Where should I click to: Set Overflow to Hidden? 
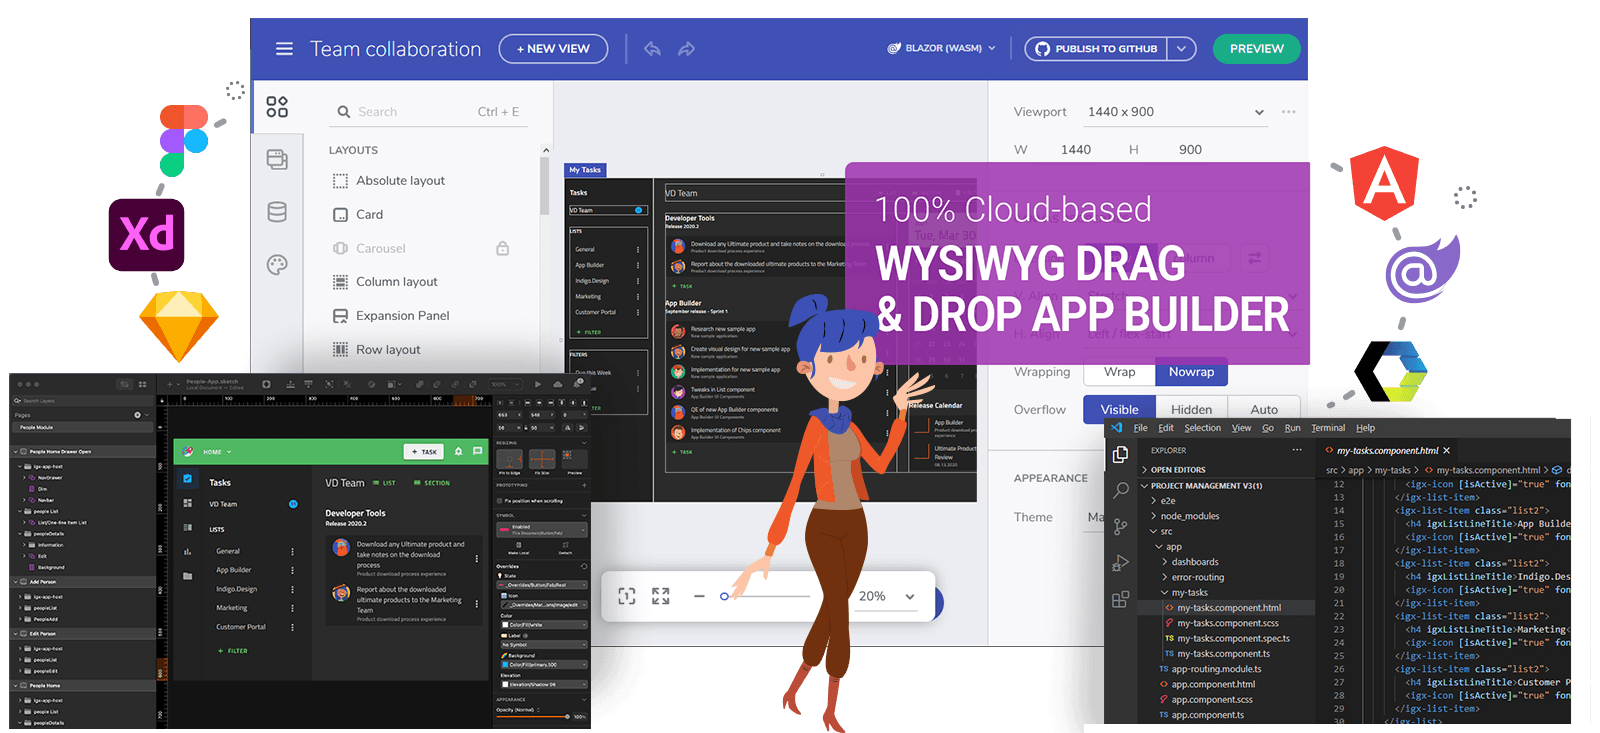pyautogui.click(x=1191, y=410)
